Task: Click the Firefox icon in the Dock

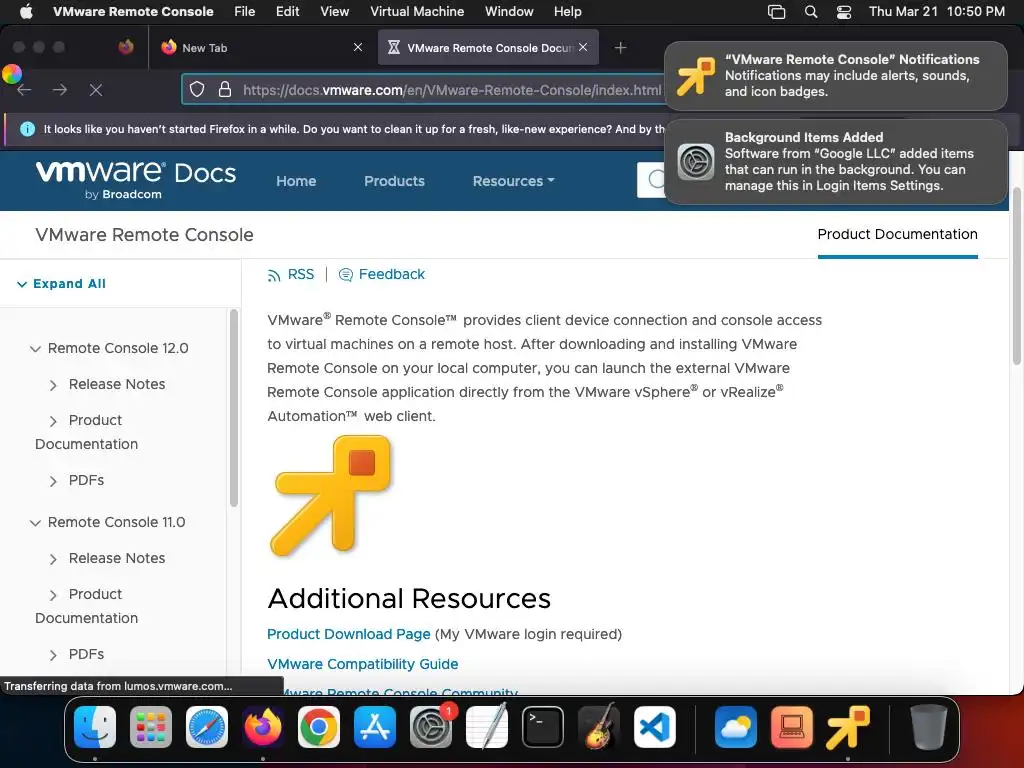Action: point(263,727)
